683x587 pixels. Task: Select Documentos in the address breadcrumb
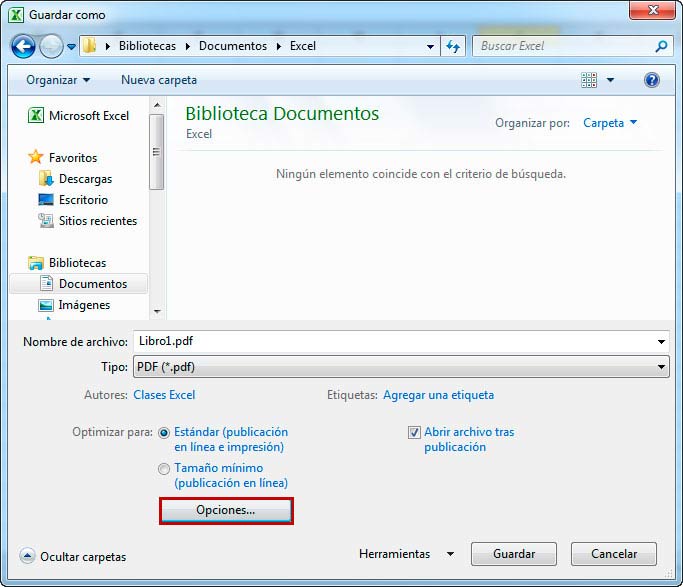[x=233, y=46]
